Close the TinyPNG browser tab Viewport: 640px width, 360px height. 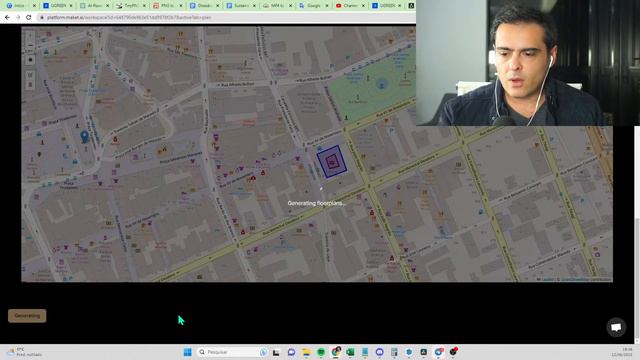144,6
